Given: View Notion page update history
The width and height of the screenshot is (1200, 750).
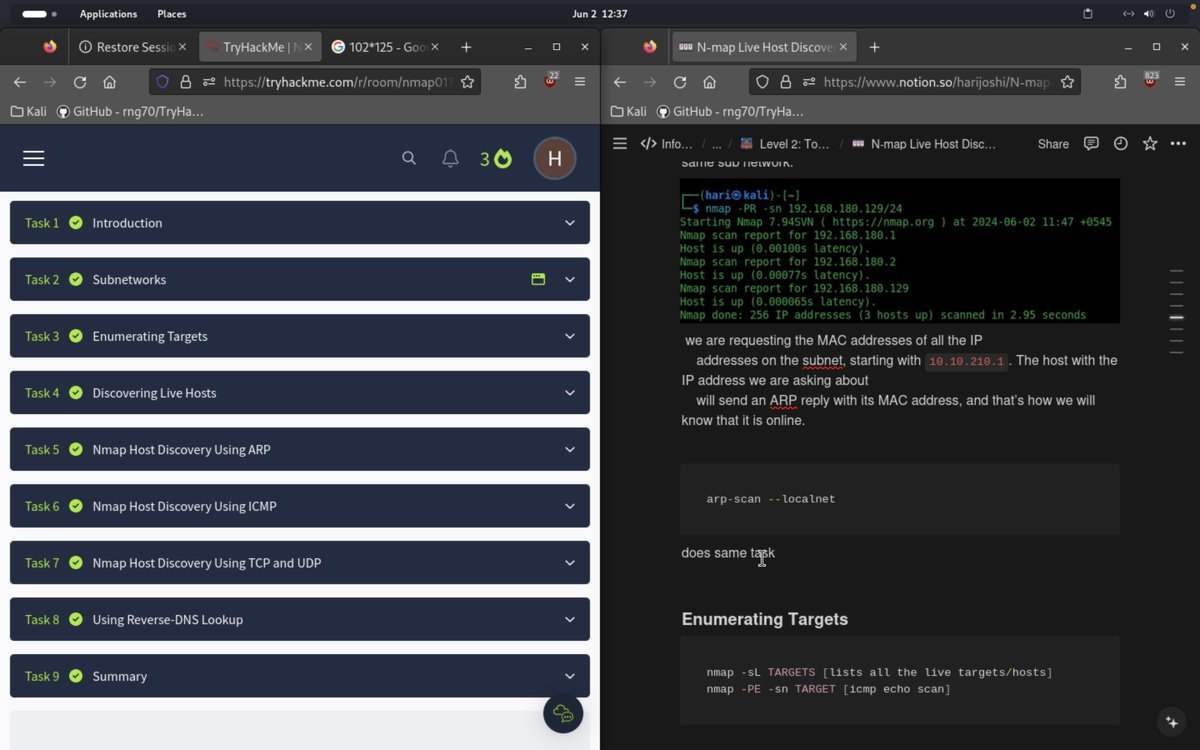Looking at the screenshot, I should [x=1120, y=144].
